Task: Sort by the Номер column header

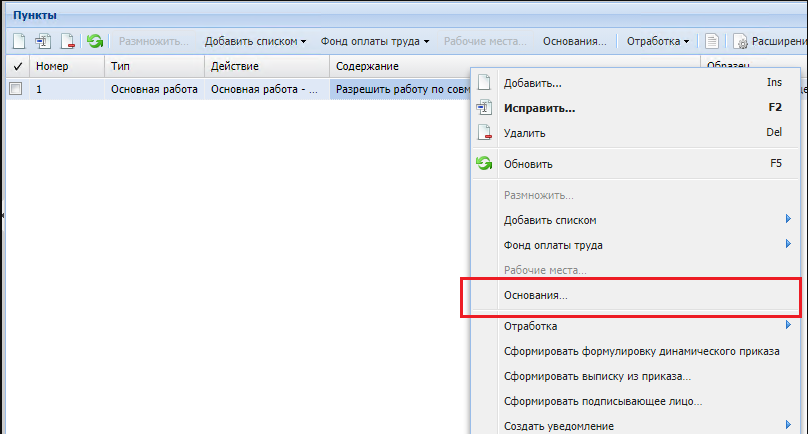Action: point(66,66)
